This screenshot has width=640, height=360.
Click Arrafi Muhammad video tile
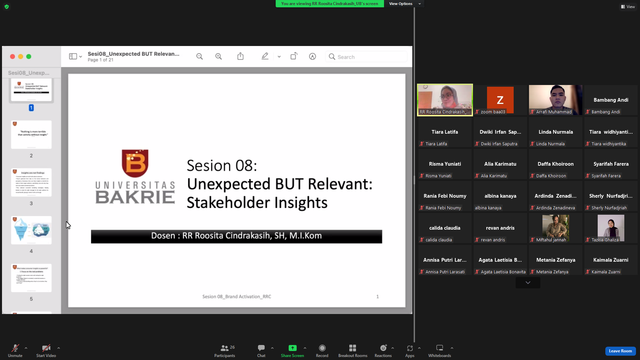tap(556, 100)
